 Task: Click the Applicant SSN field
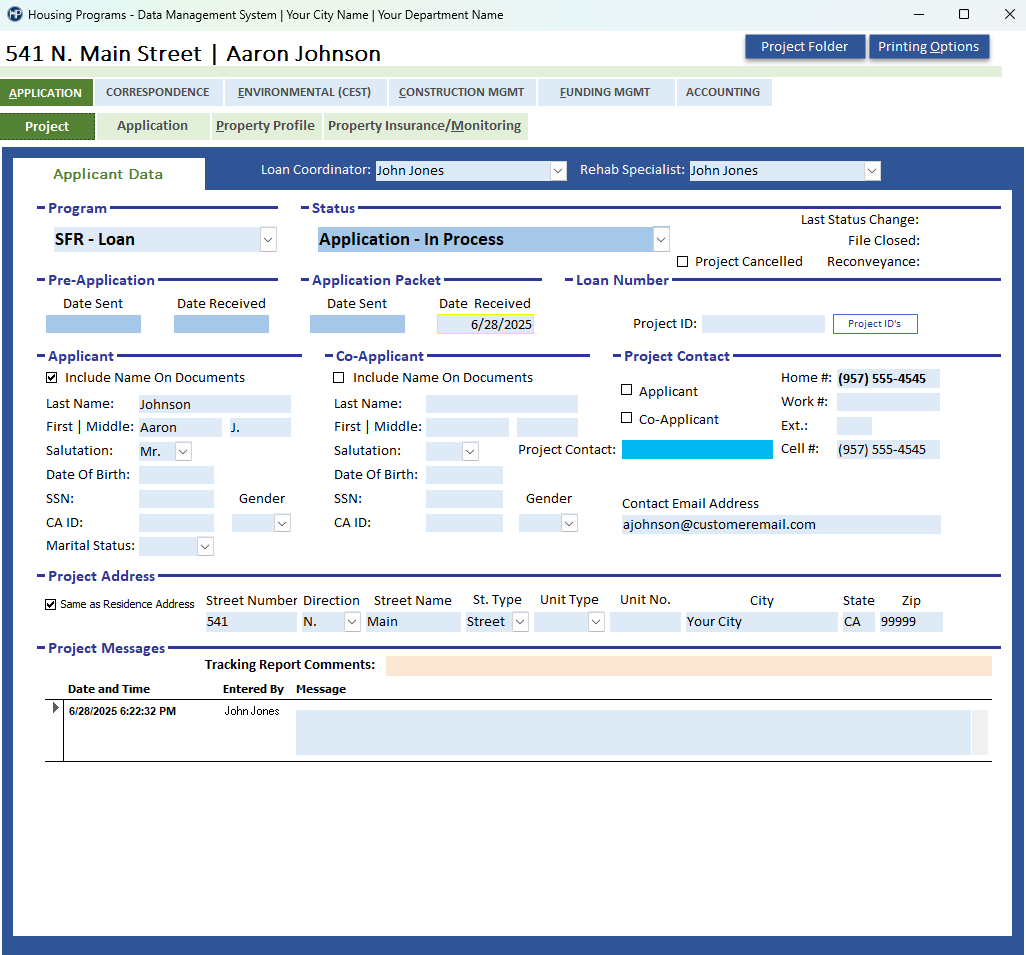click(176, 499)
